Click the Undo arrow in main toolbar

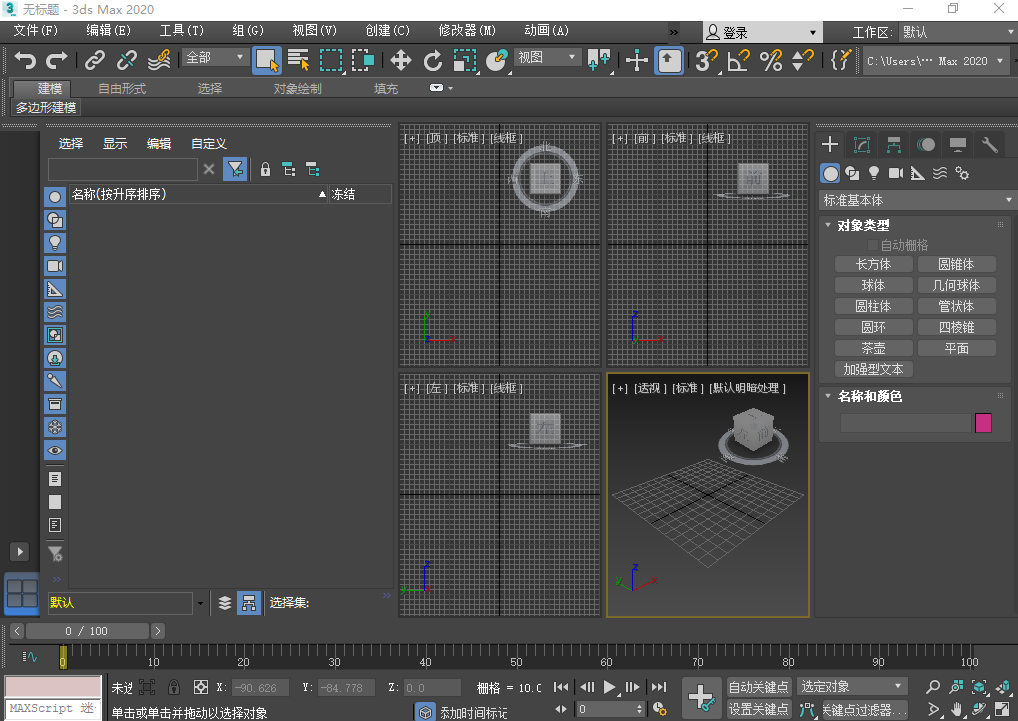pyautogui.click(x=25, y=61)
